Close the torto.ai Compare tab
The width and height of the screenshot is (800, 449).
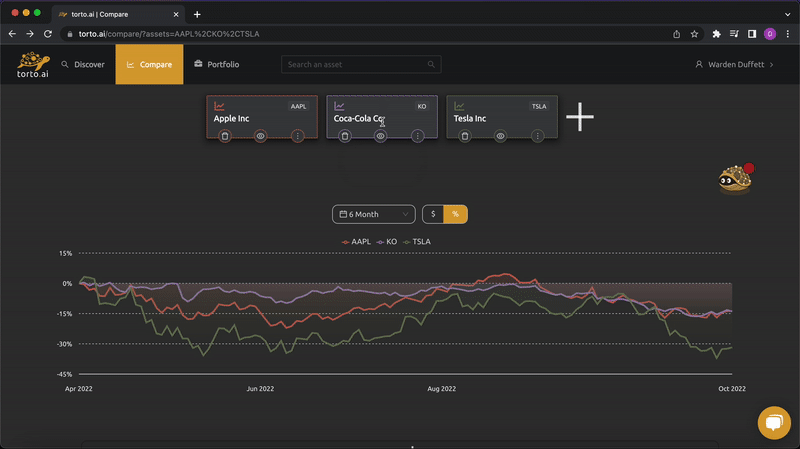point(176,14)
